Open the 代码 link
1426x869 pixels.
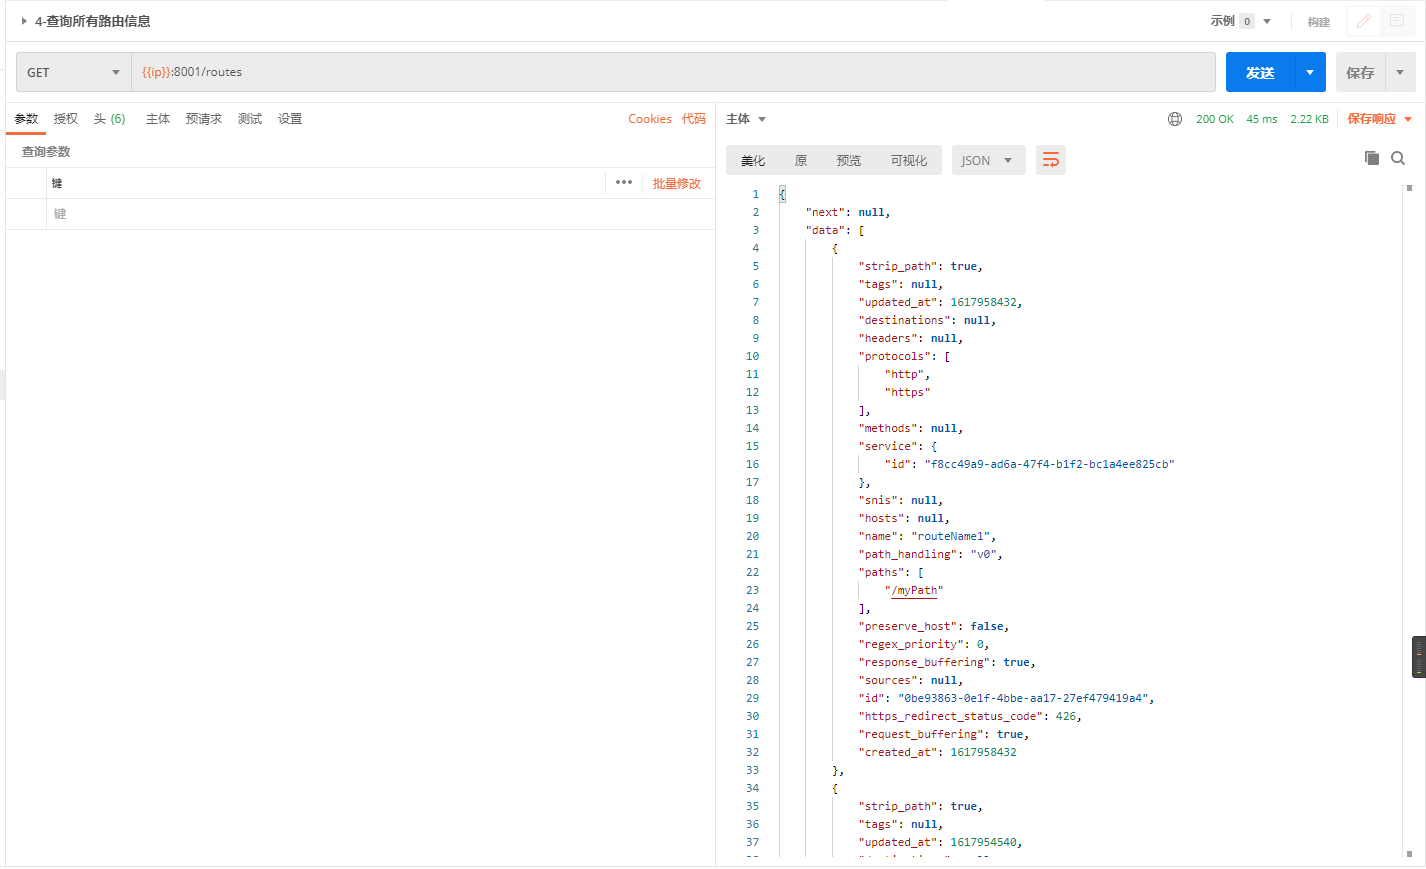pos(694,119)
